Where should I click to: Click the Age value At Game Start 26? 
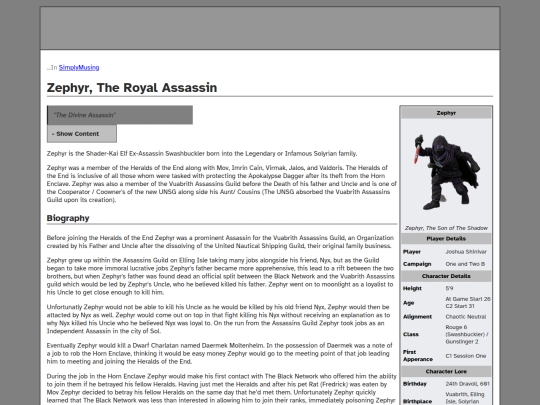coord(468,299)
